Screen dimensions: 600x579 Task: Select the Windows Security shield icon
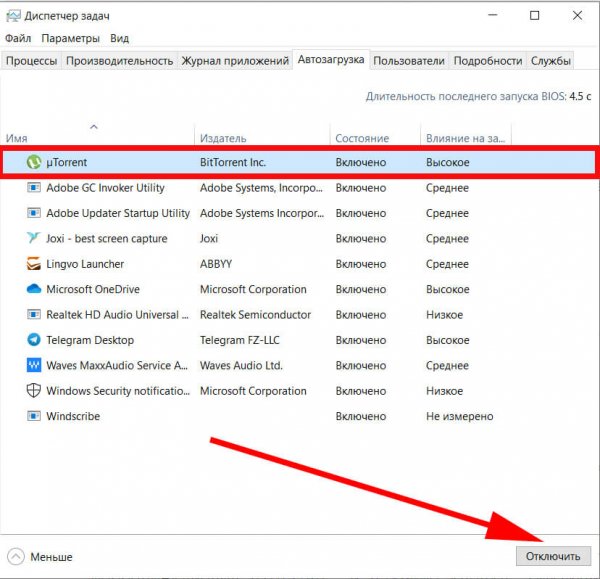(34, 391)
